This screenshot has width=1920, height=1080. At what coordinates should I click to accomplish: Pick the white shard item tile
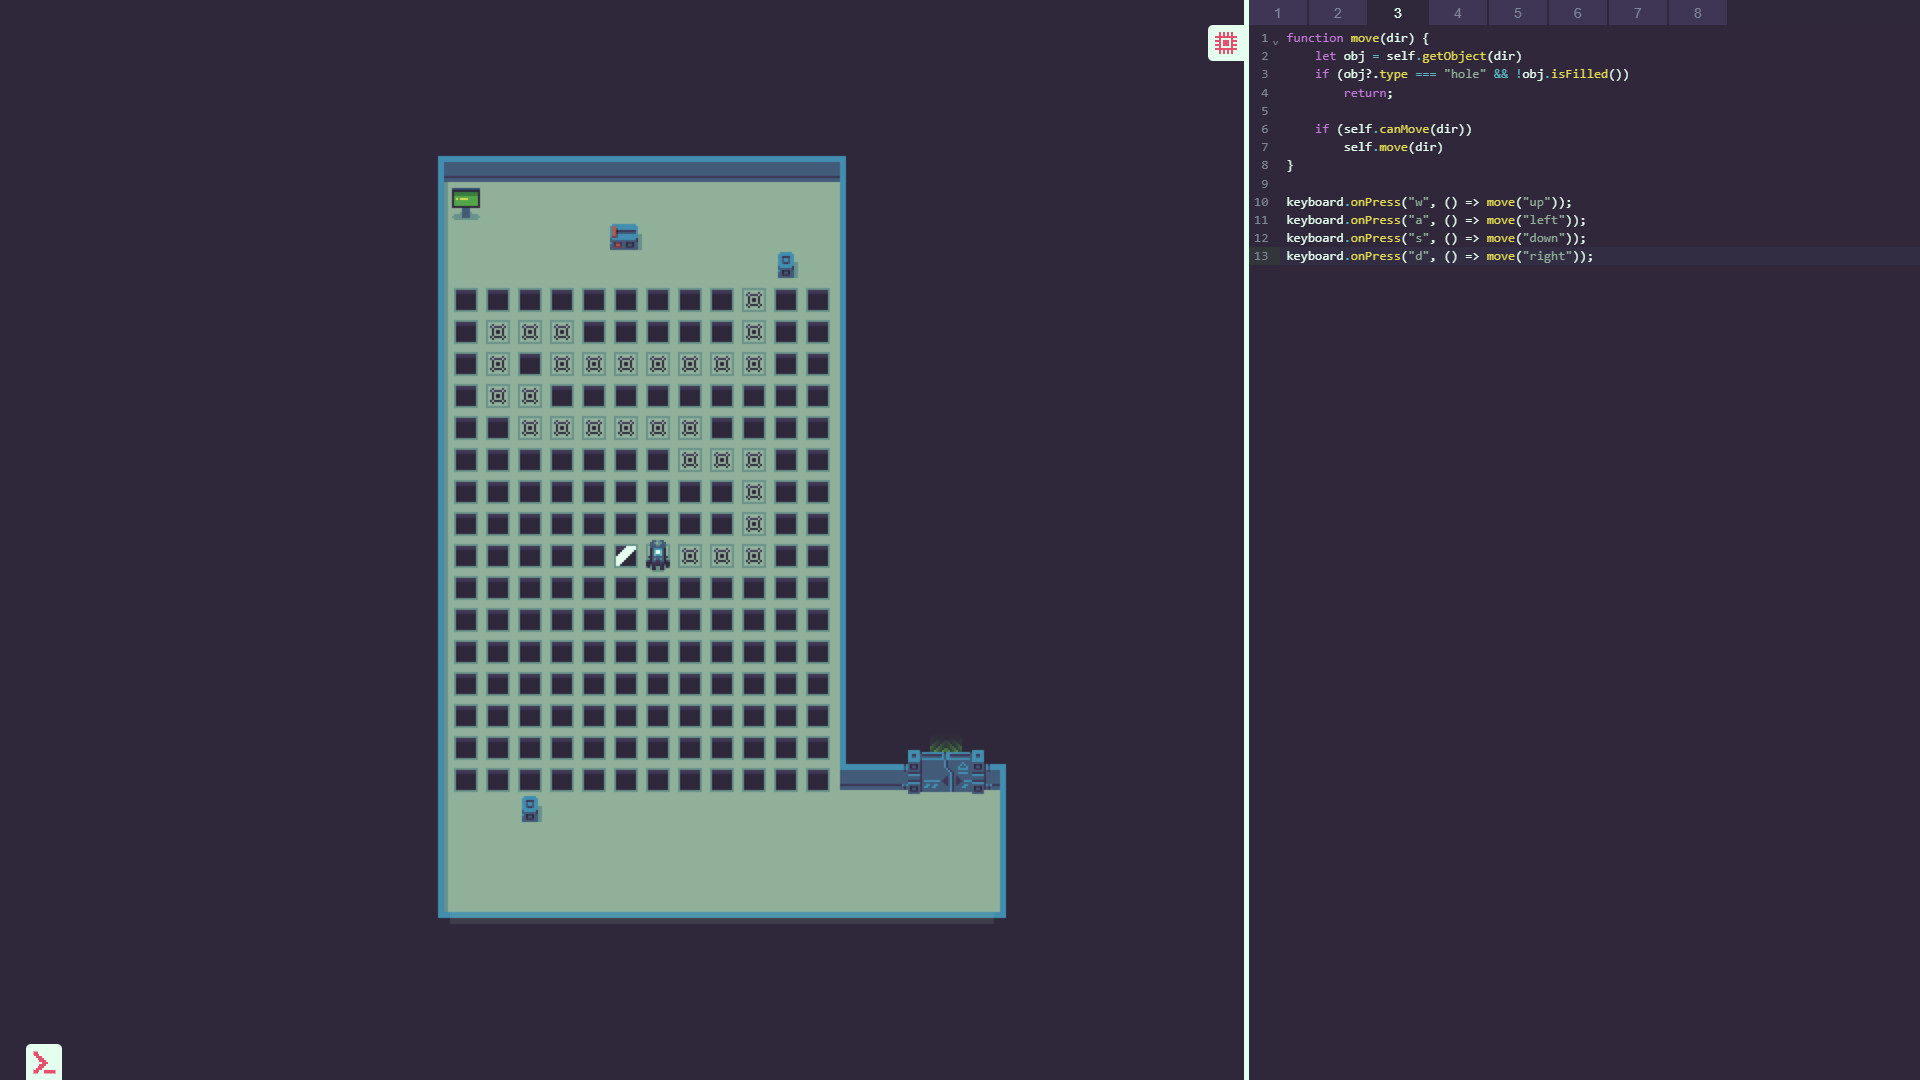coord(625,556)
